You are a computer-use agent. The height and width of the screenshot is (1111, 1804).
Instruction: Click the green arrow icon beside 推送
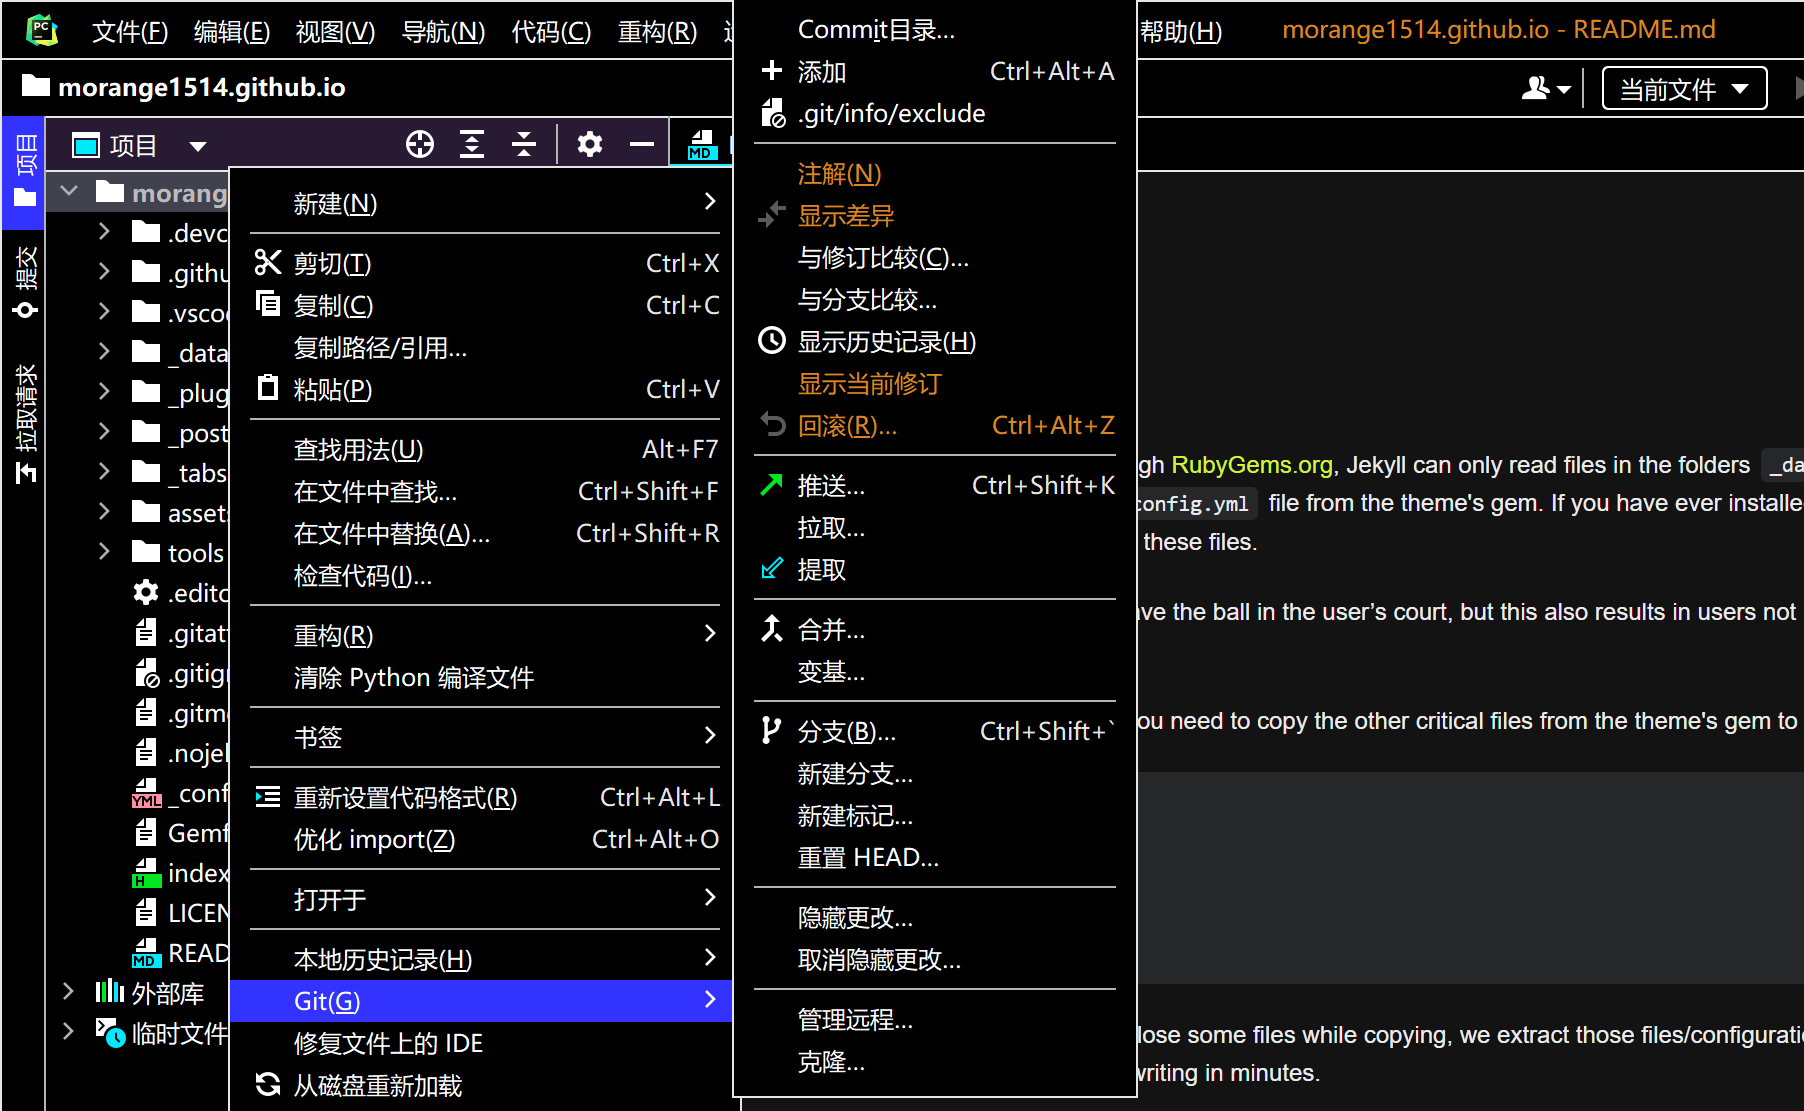click(x=772, y=485)
